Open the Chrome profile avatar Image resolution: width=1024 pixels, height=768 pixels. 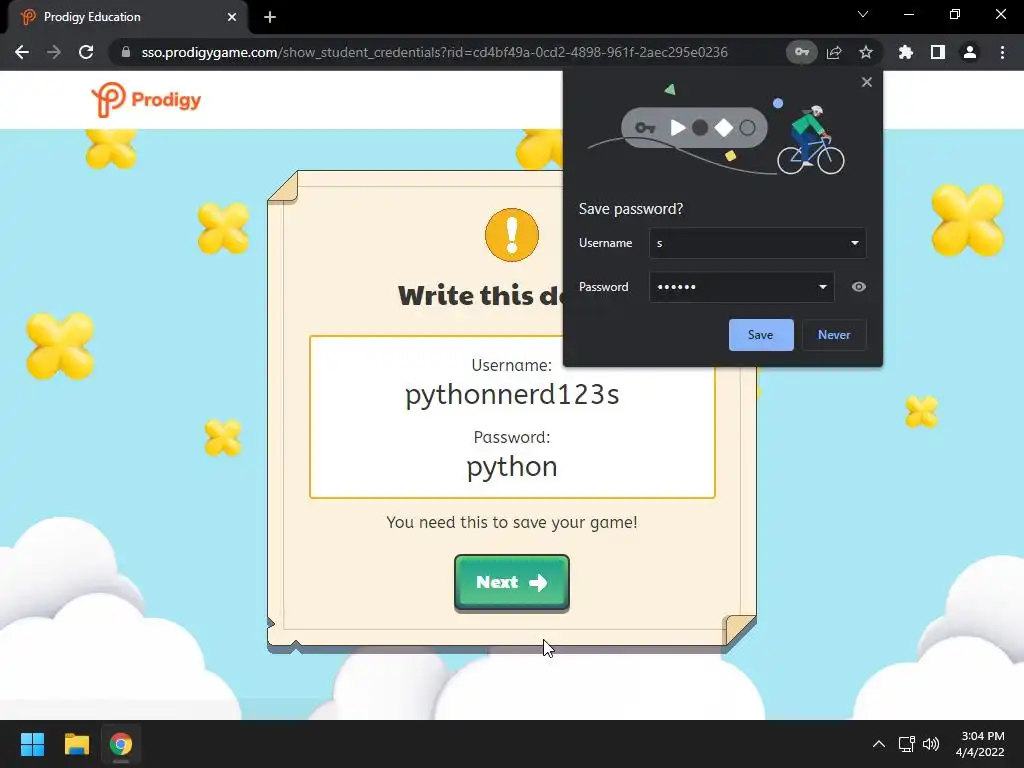click(970, 52)
